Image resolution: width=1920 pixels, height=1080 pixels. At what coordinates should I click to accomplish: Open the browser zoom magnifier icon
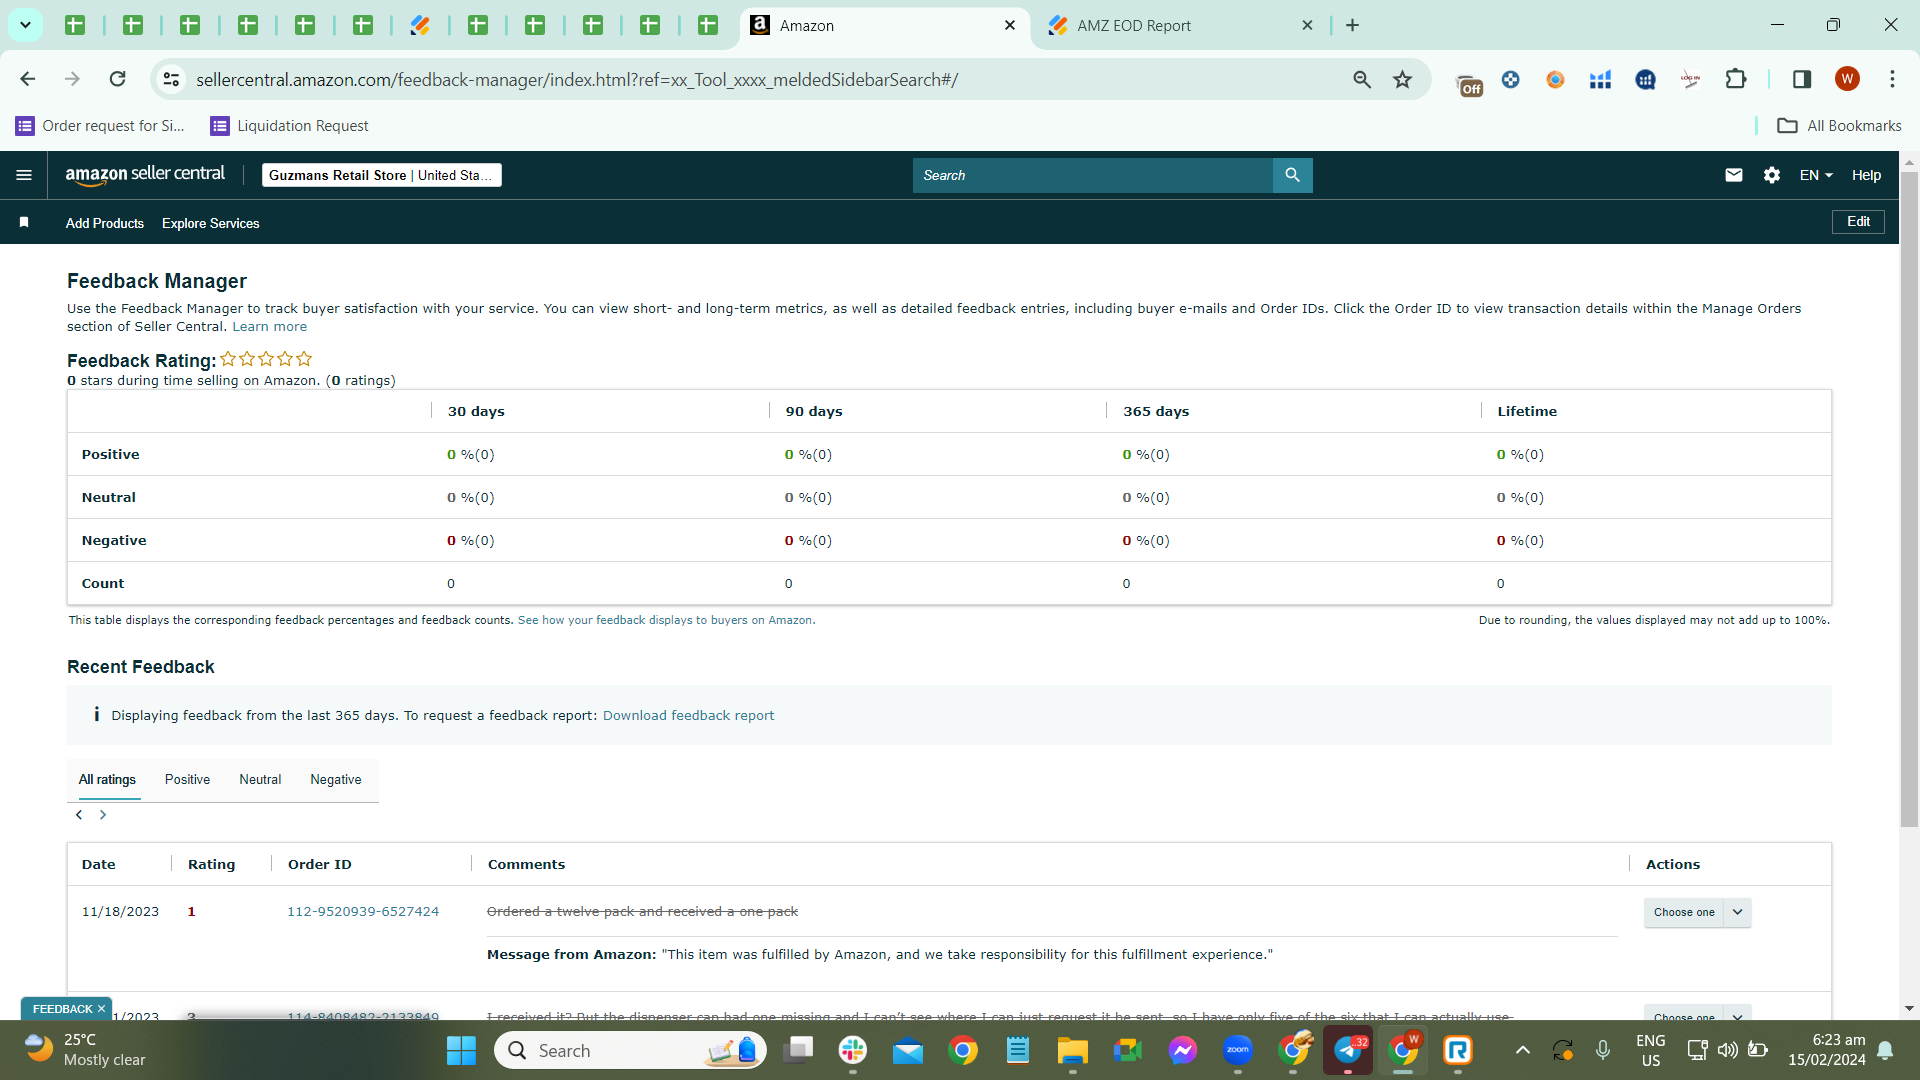point(1362,79)
